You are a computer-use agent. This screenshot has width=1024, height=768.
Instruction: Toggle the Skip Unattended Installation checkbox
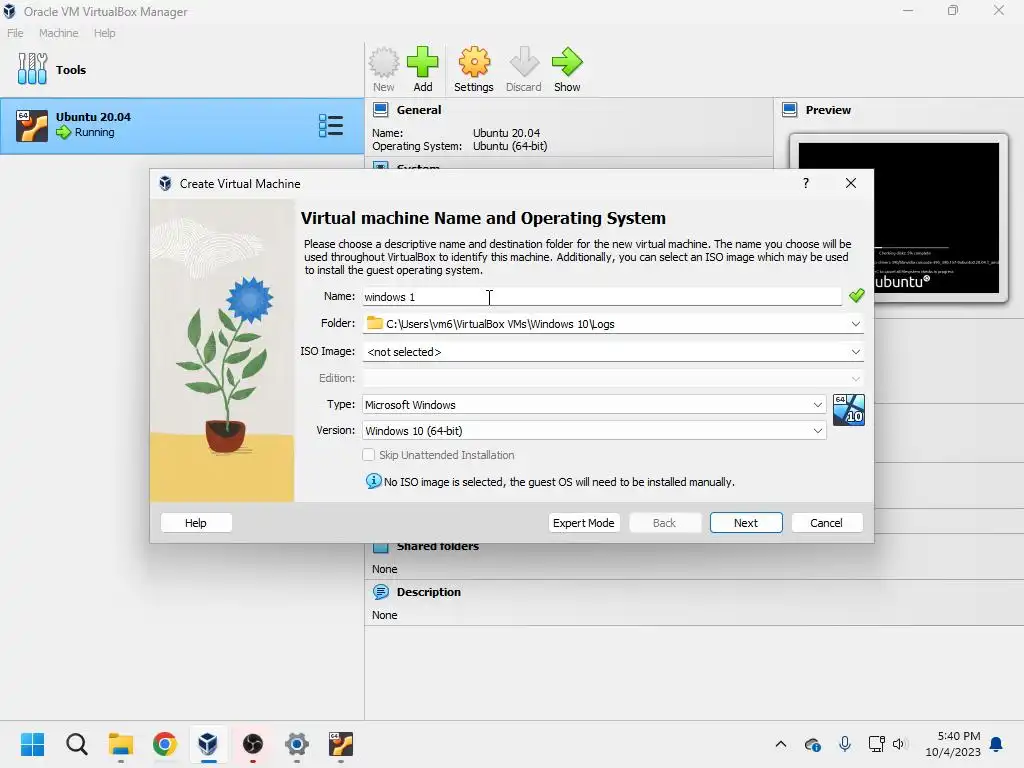coord(369,455)
